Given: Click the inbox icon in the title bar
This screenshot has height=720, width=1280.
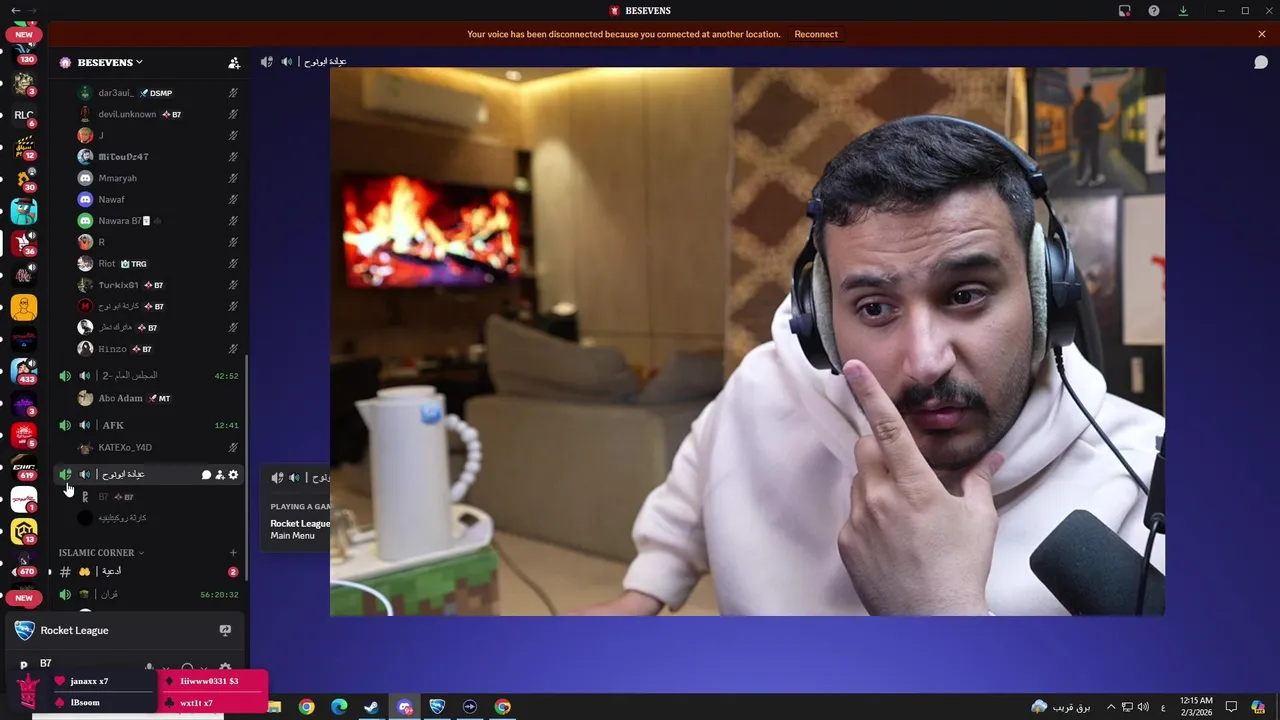Looking at the screenshot, I should [x=1125, y=11].
